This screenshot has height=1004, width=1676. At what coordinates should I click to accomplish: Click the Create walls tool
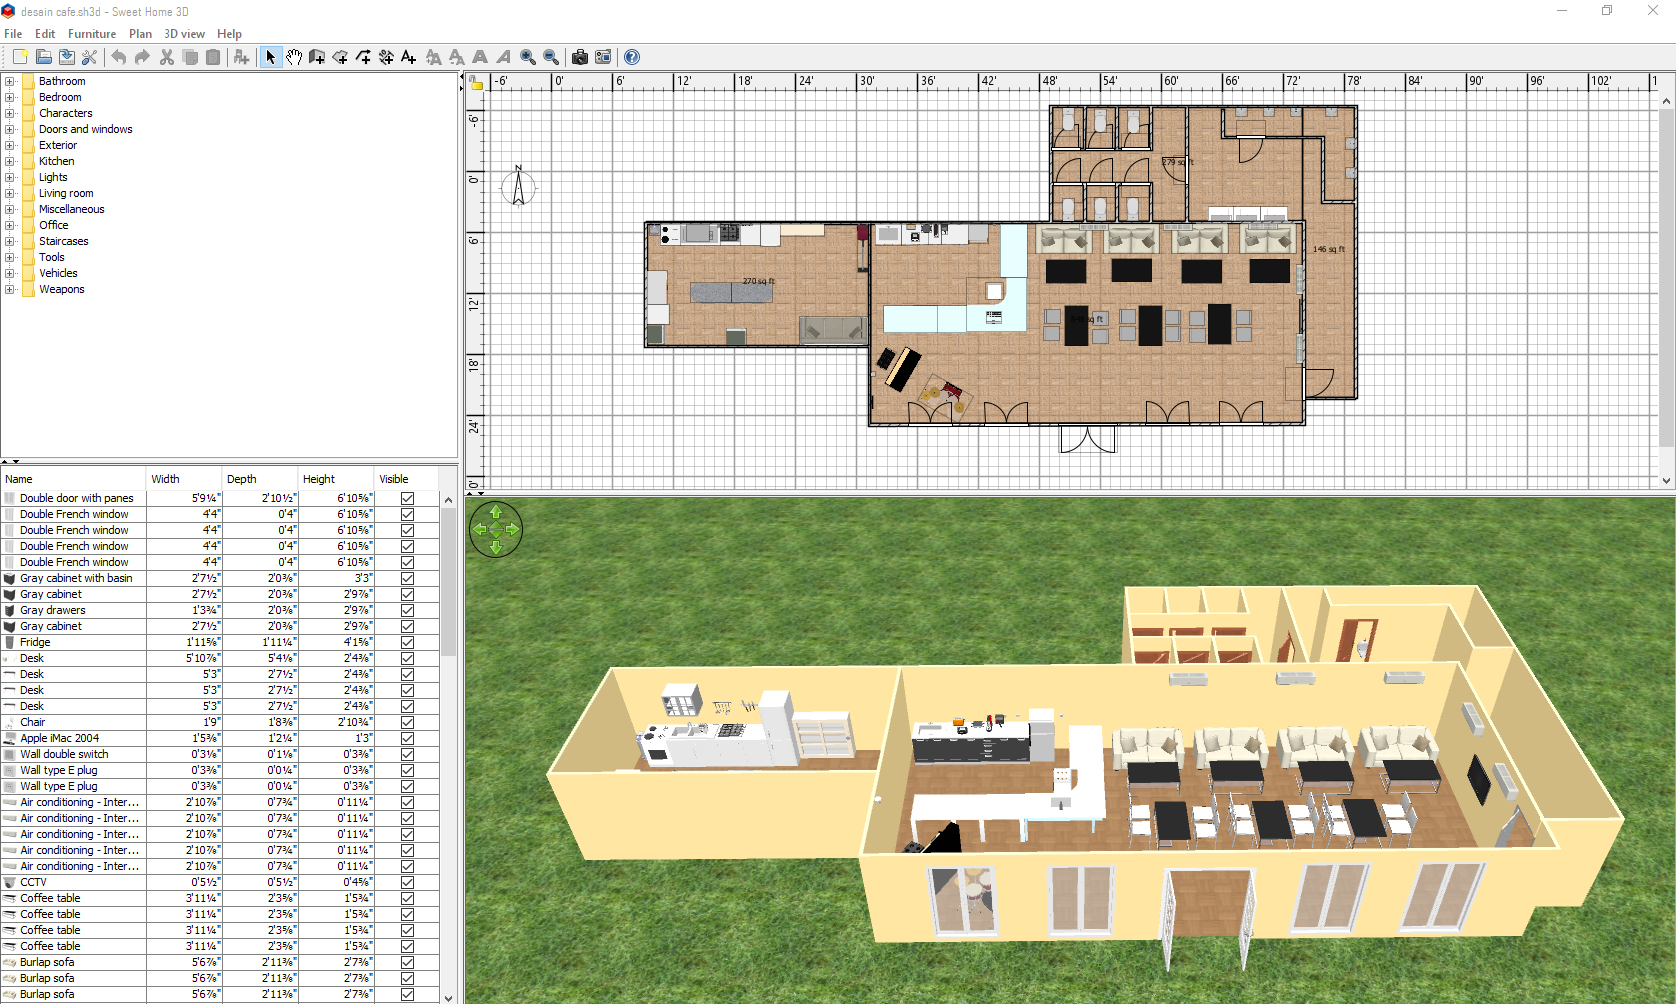pyautogui.click(x=317, y=57)
